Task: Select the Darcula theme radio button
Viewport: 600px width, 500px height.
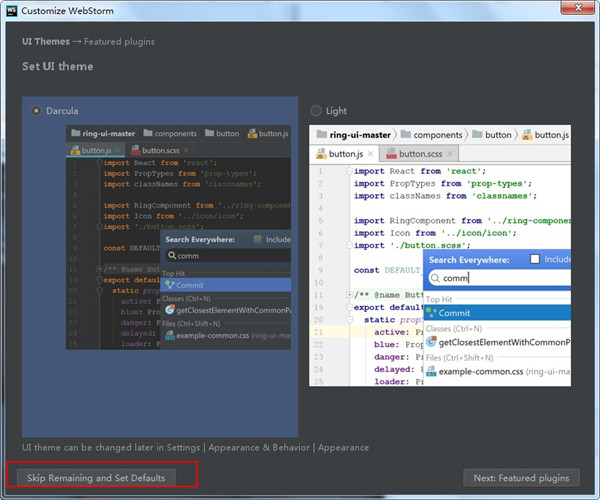Action: pyautogui.click(x=38, y=111)
